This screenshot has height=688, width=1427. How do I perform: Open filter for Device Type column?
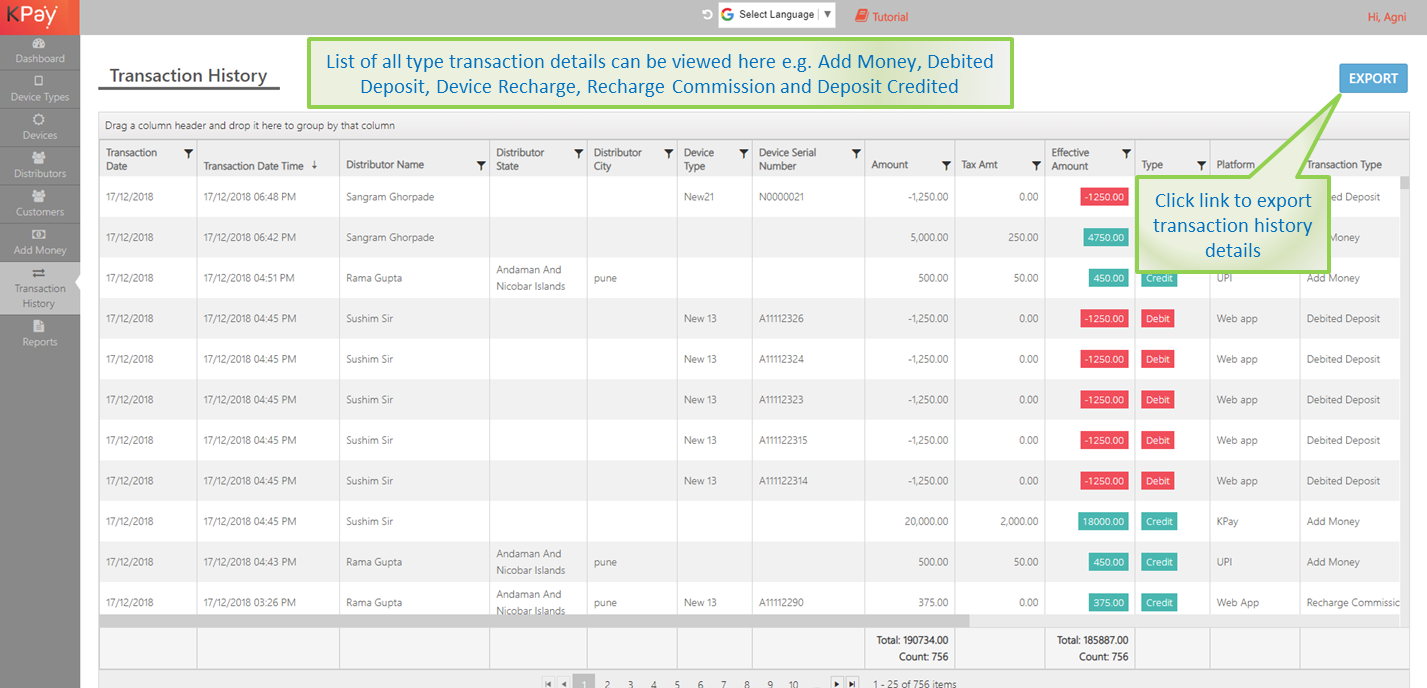click(743, 154)
